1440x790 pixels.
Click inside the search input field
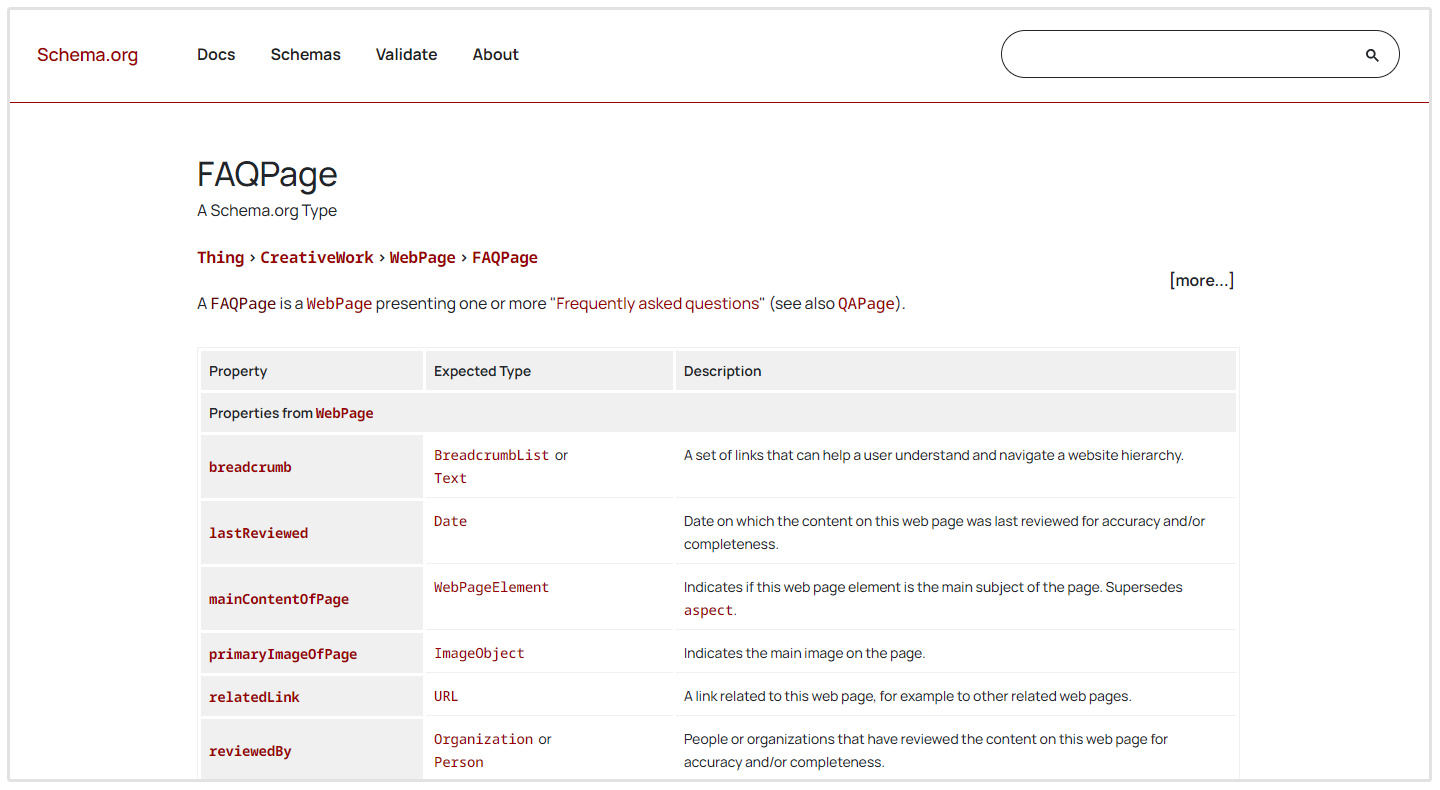tap(1180, 54)
